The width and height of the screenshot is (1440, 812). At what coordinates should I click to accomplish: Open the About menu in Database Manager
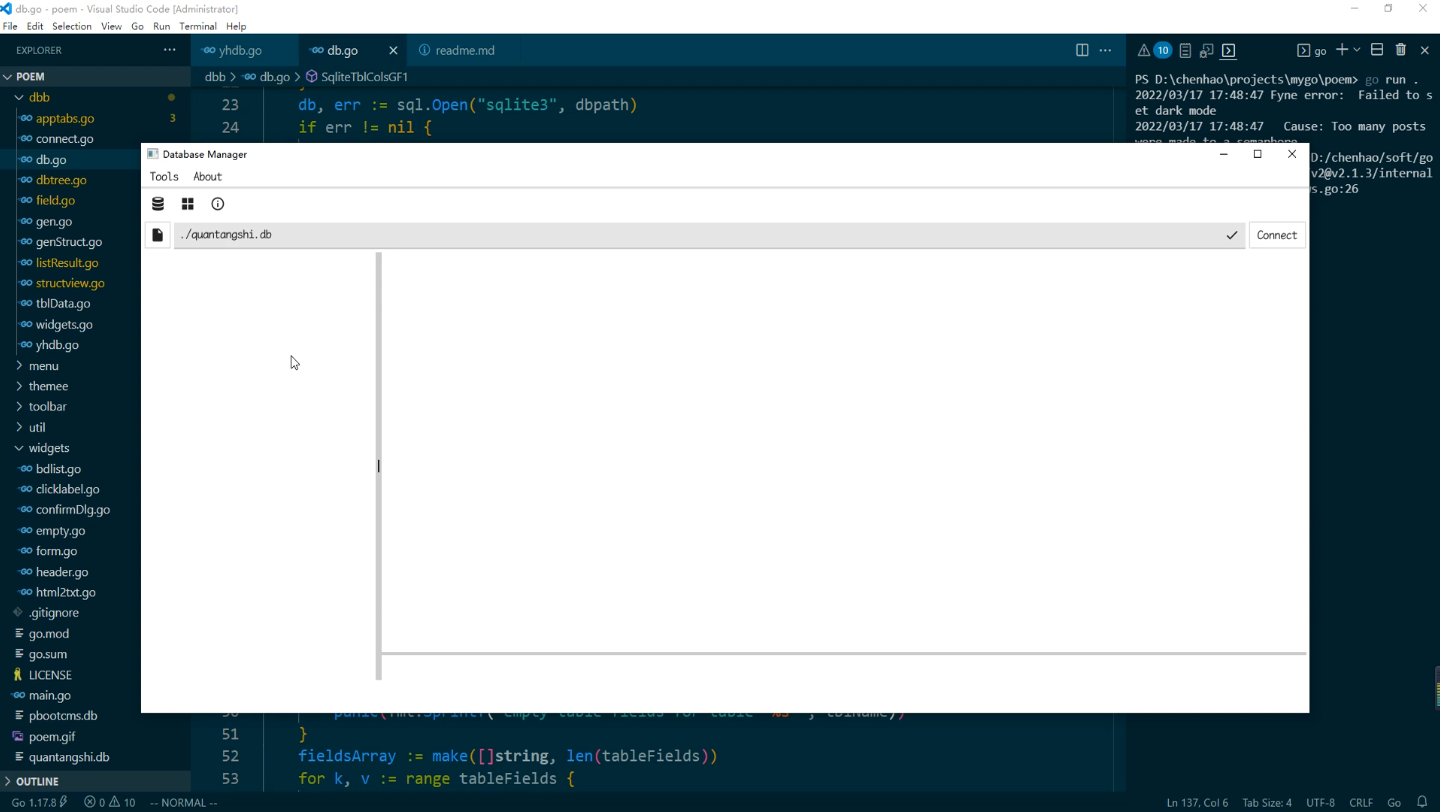(x=207, y=177)
